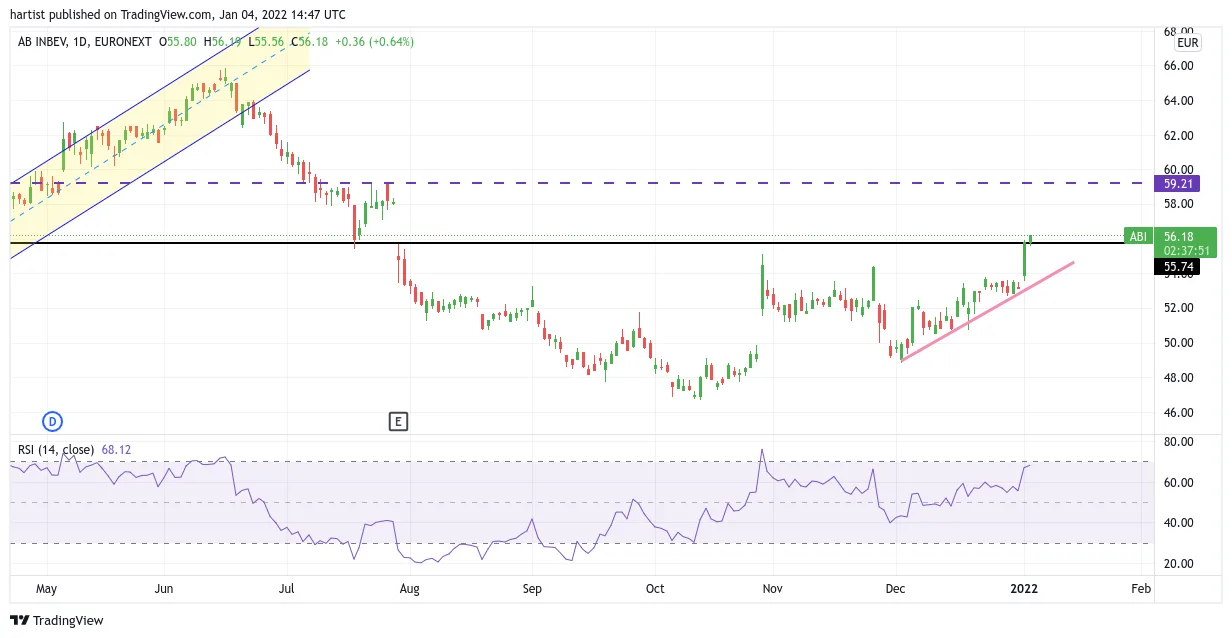Open the EUR currency selector
Screen dimensions: 1232x638
tap(1187, 43)
